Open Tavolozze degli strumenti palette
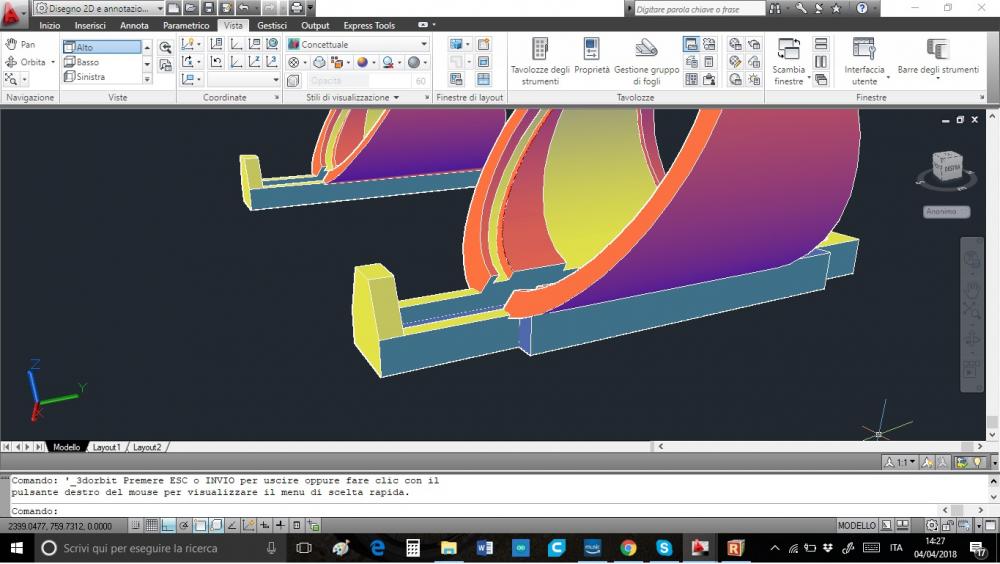Image resolution: width=1000 pixels, height=564 pixels. 540,60
